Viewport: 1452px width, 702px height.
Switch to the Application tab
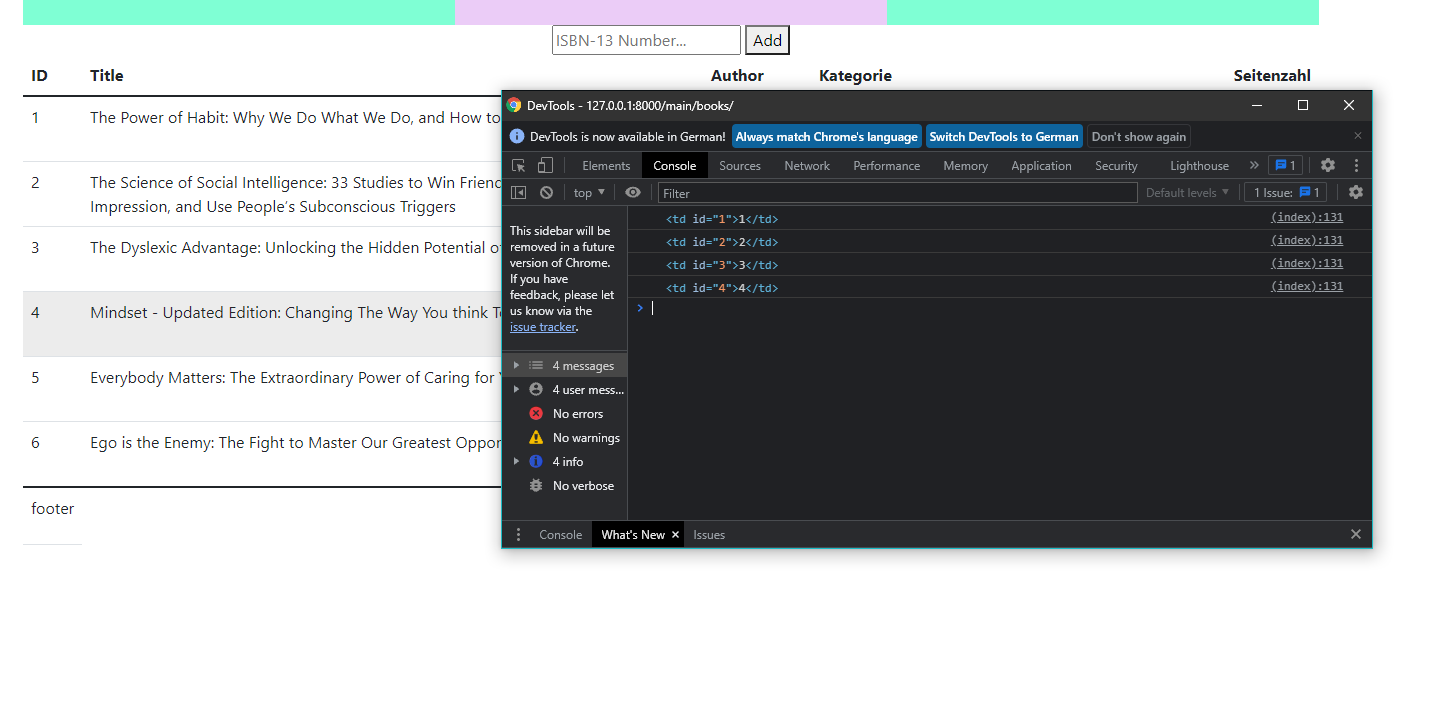(1041, 166)
